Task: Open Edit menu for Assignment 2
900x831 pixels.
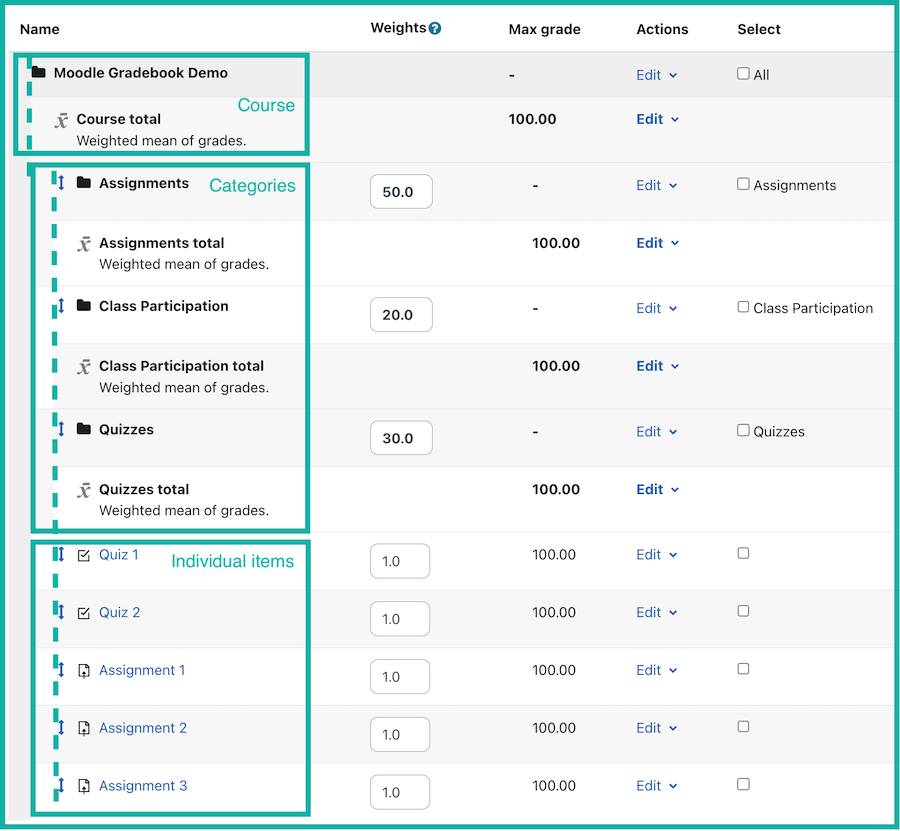Action: 657,728
